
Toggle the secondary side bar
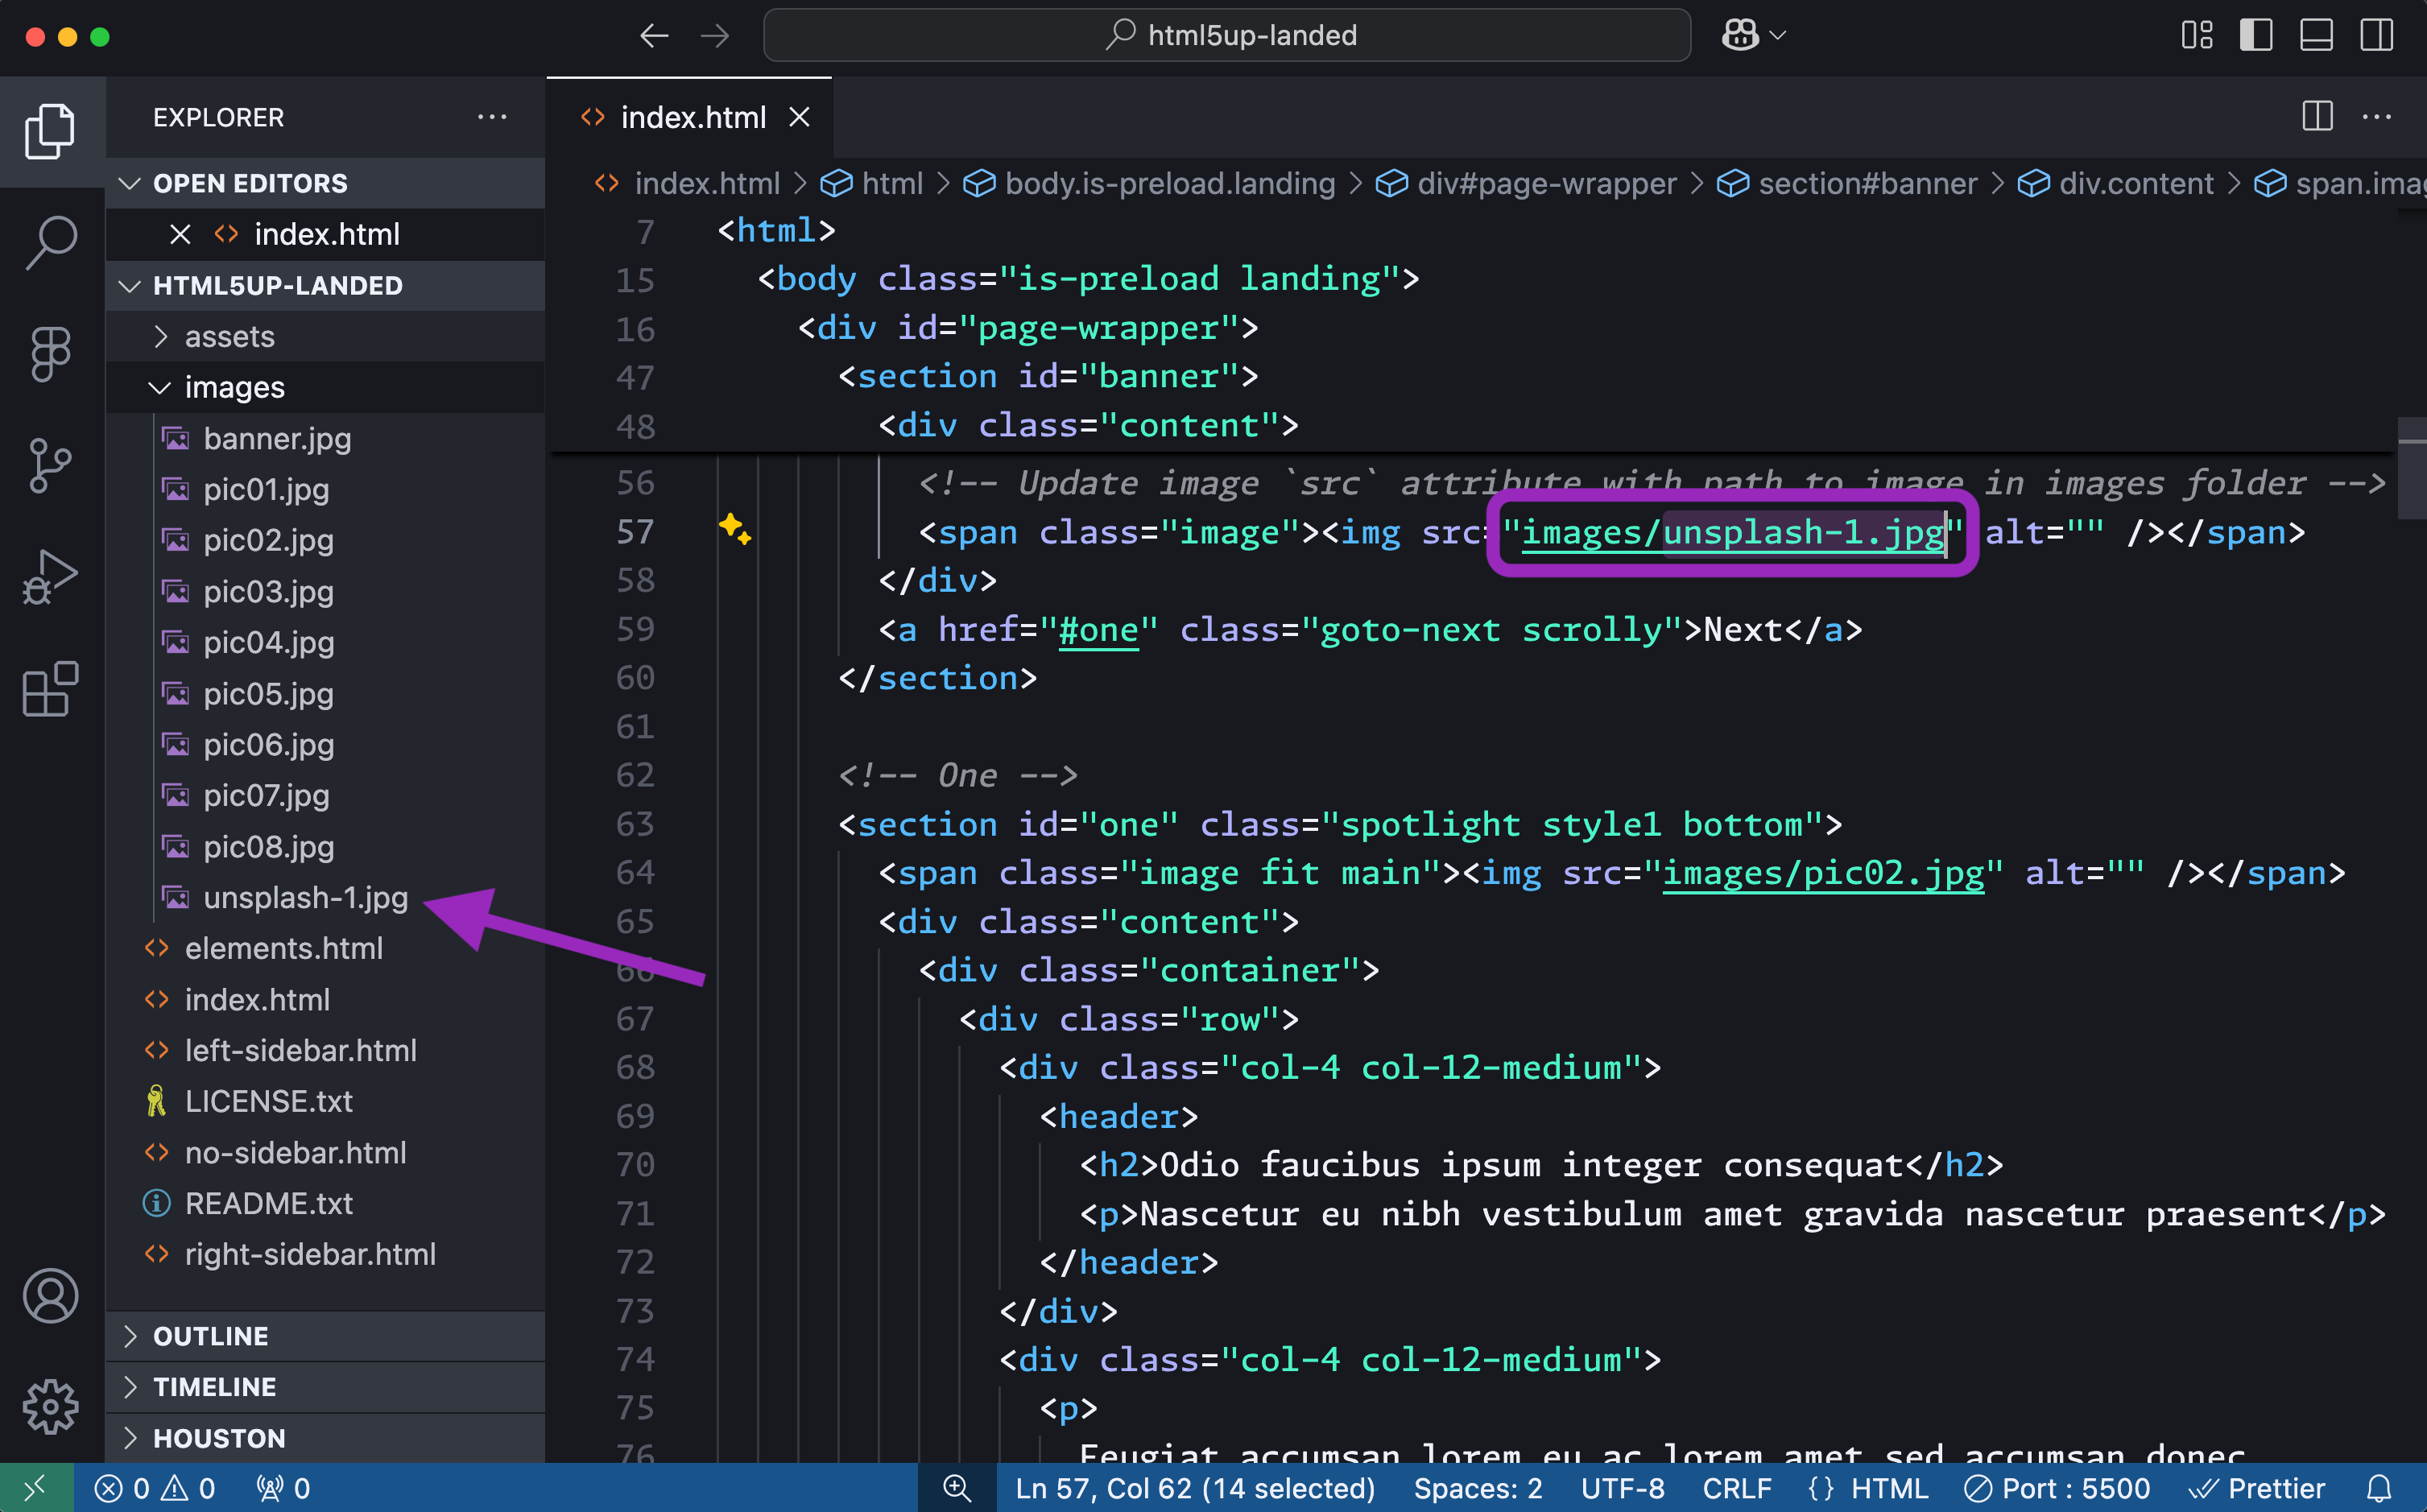pyautogui.click(x=2377, y=35)
